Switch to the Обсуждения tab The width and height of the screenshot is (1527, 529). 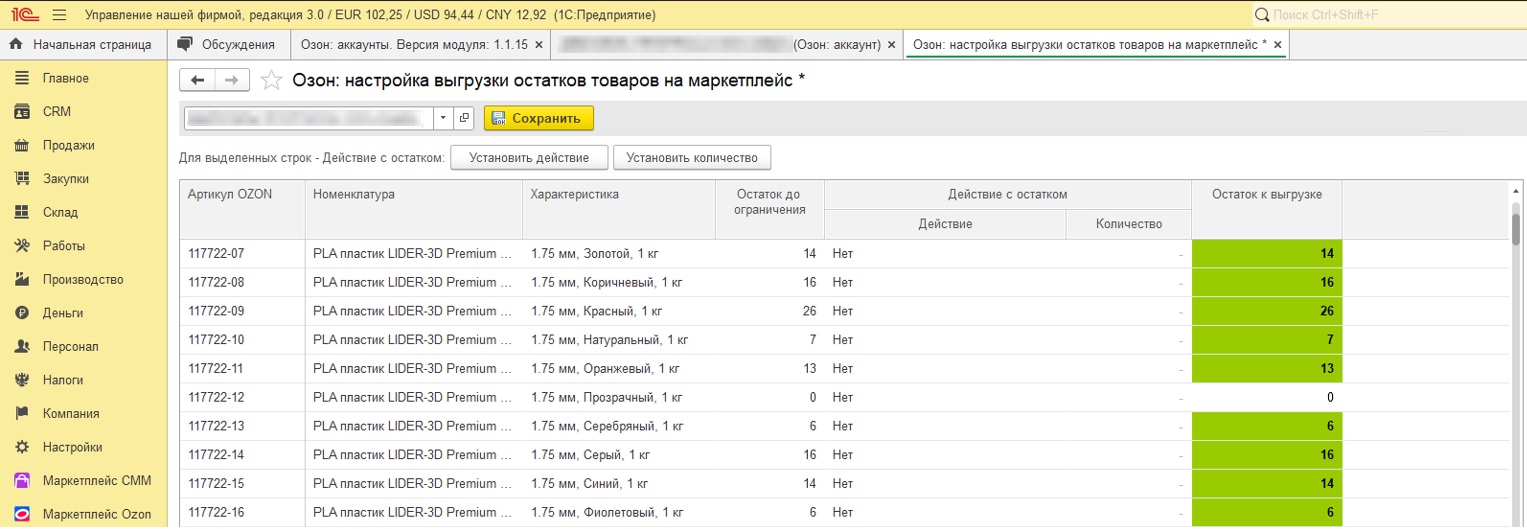point(227,45)
